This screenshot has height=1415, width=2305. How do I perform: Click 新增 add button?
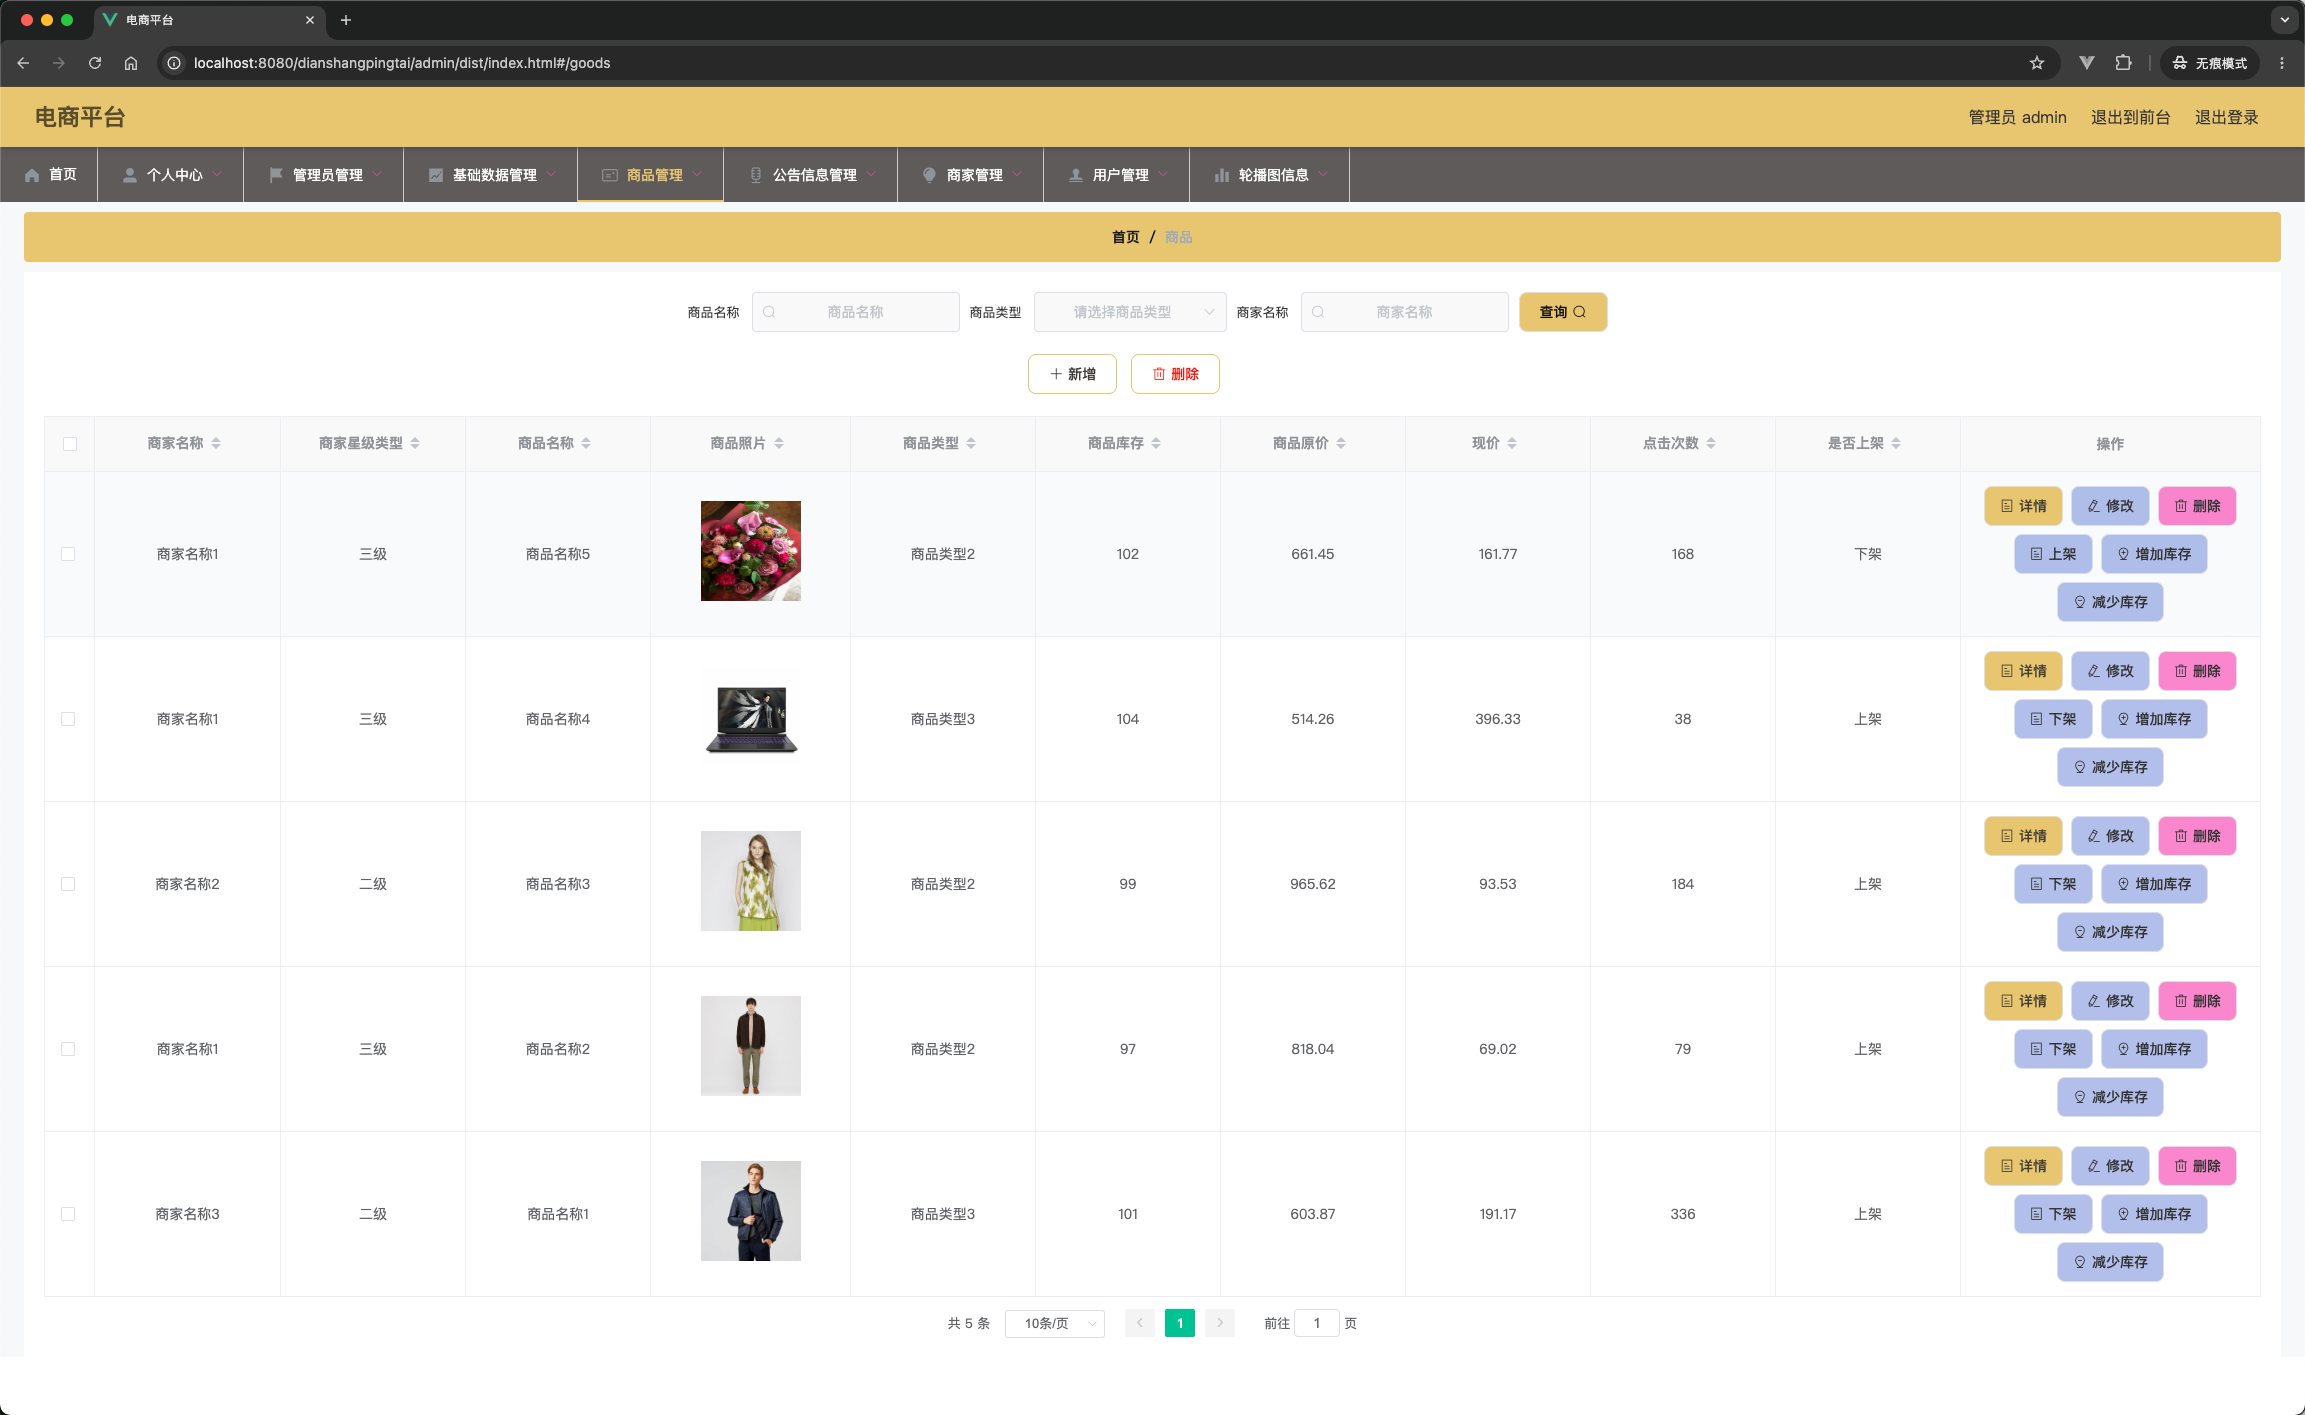point(1072,374)
